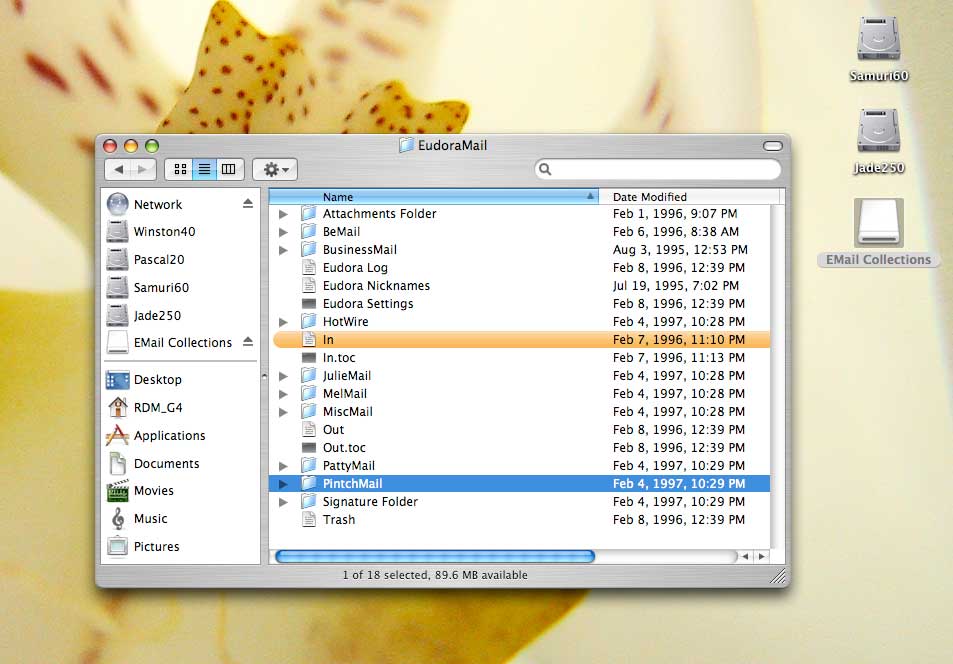Open the Applications folder in sidebar
953x664 pixels.
156,436
